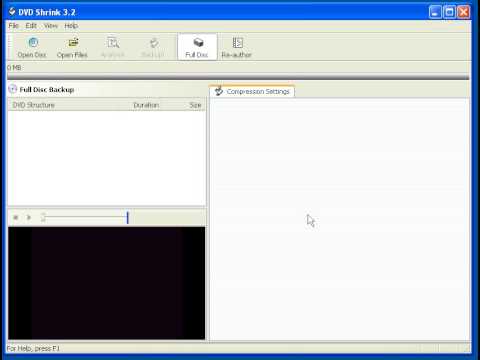The height and width of the screenshot is (360, 480).
Task: Click the Full Disc Backup disc icon
Action: pyautogui.click(x=13, y=89)
